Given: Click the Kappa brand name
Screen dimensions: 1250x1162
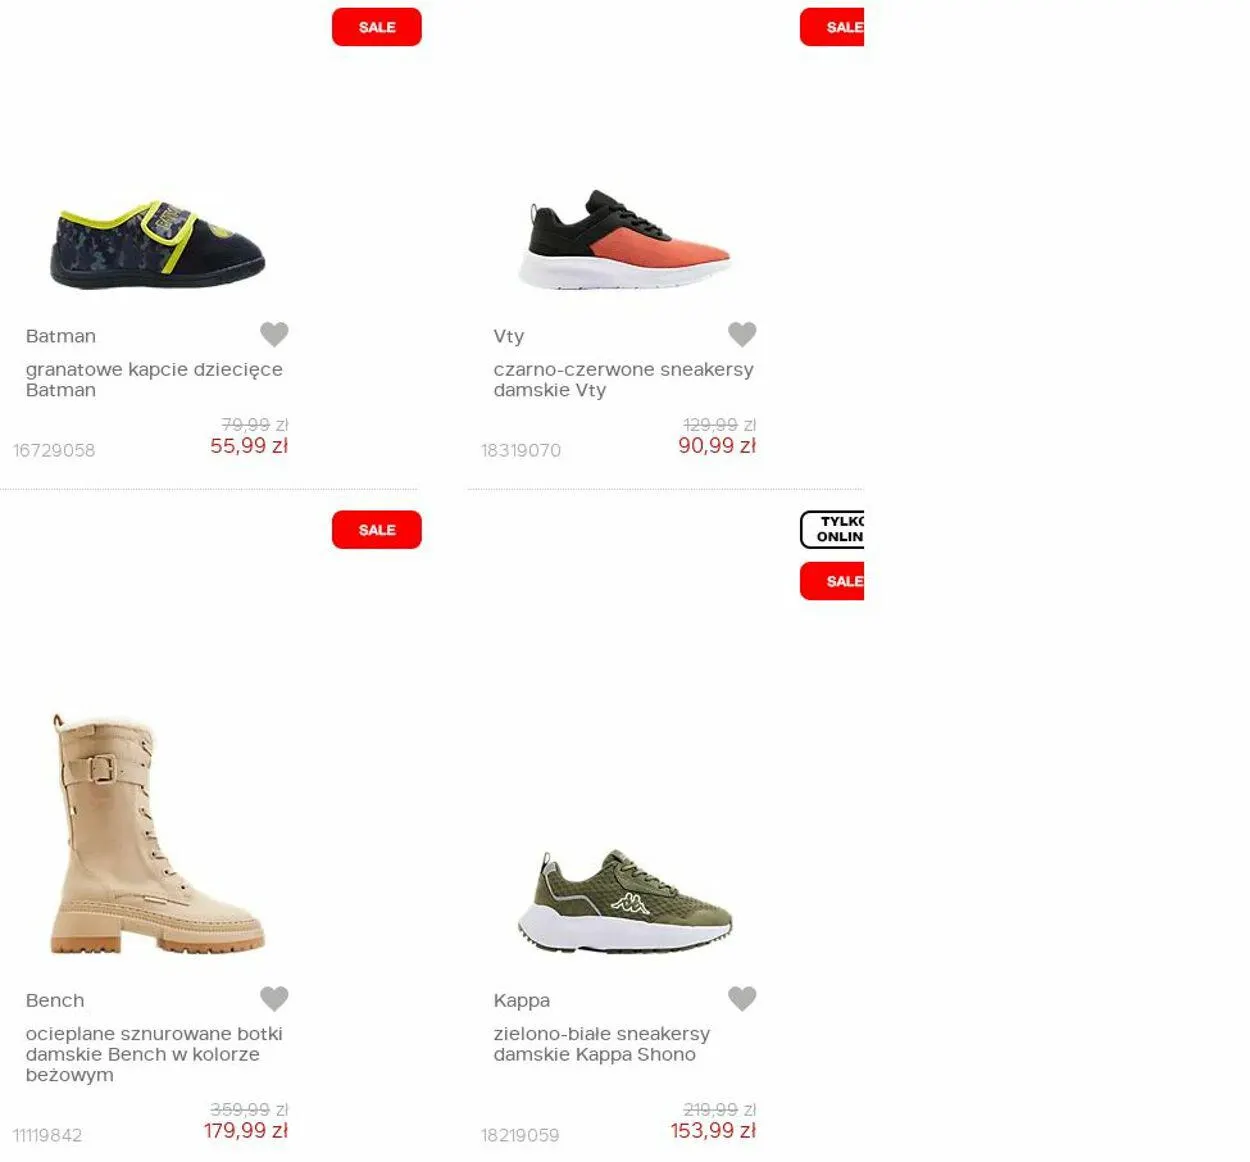Looking at the screenshot, I should (x=521, y=1001).
